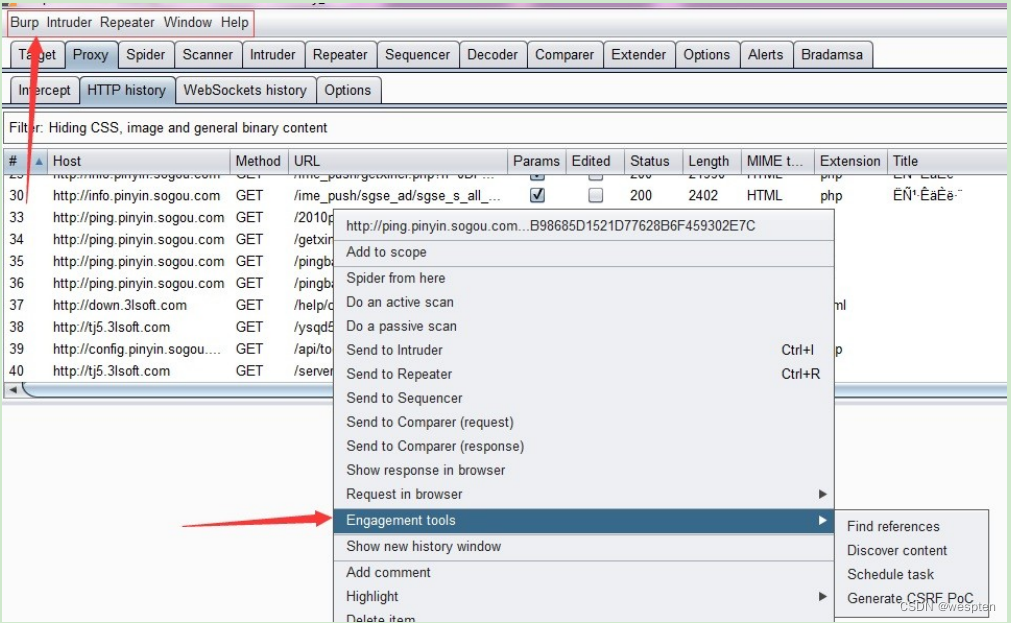
Task: Select the WebSockets history sub-tab
Action: [245, 90]
